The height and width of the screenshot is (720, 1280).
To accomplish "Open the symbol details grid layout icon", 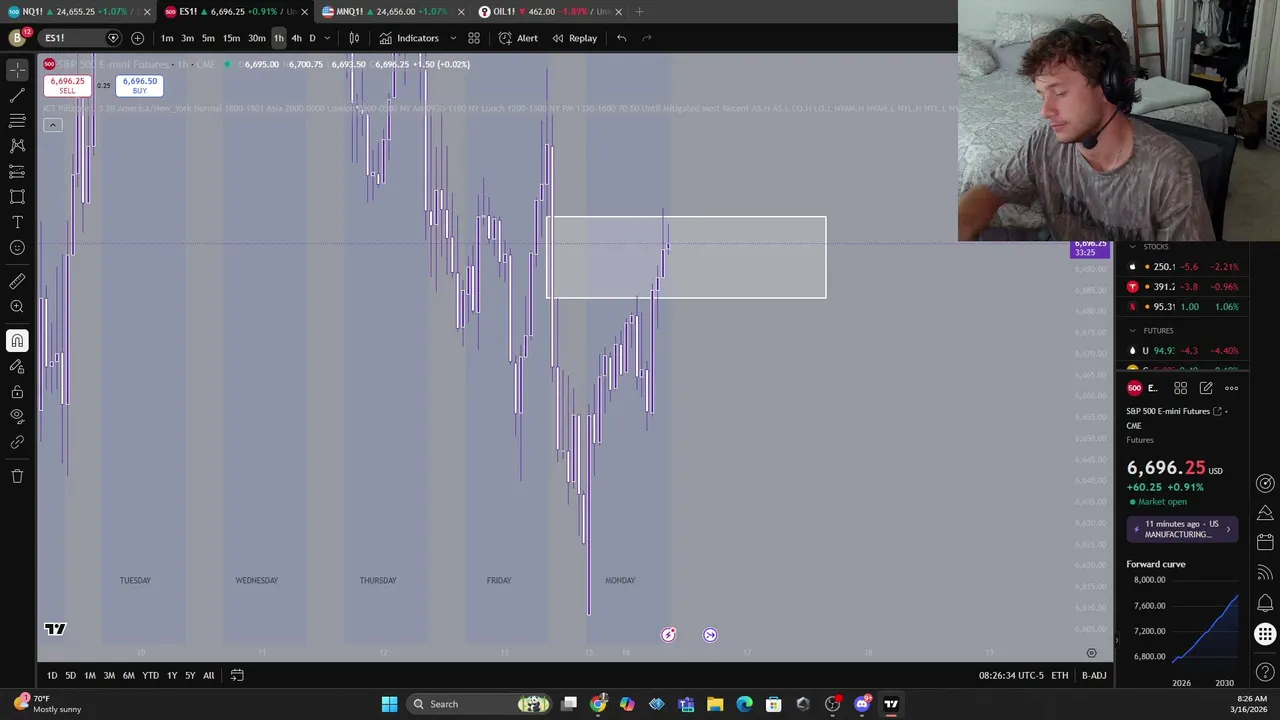I will 1180,388.
